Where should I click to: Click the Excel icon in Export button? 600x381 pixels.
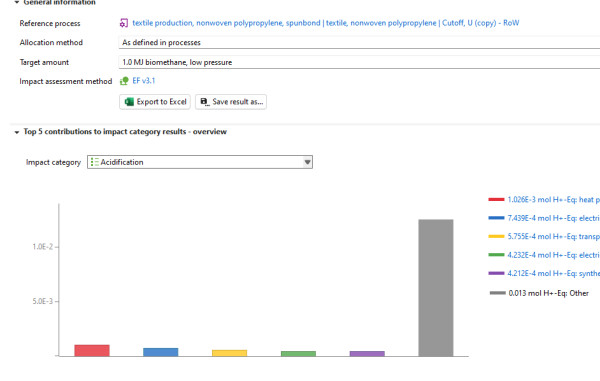click(129, 102)
